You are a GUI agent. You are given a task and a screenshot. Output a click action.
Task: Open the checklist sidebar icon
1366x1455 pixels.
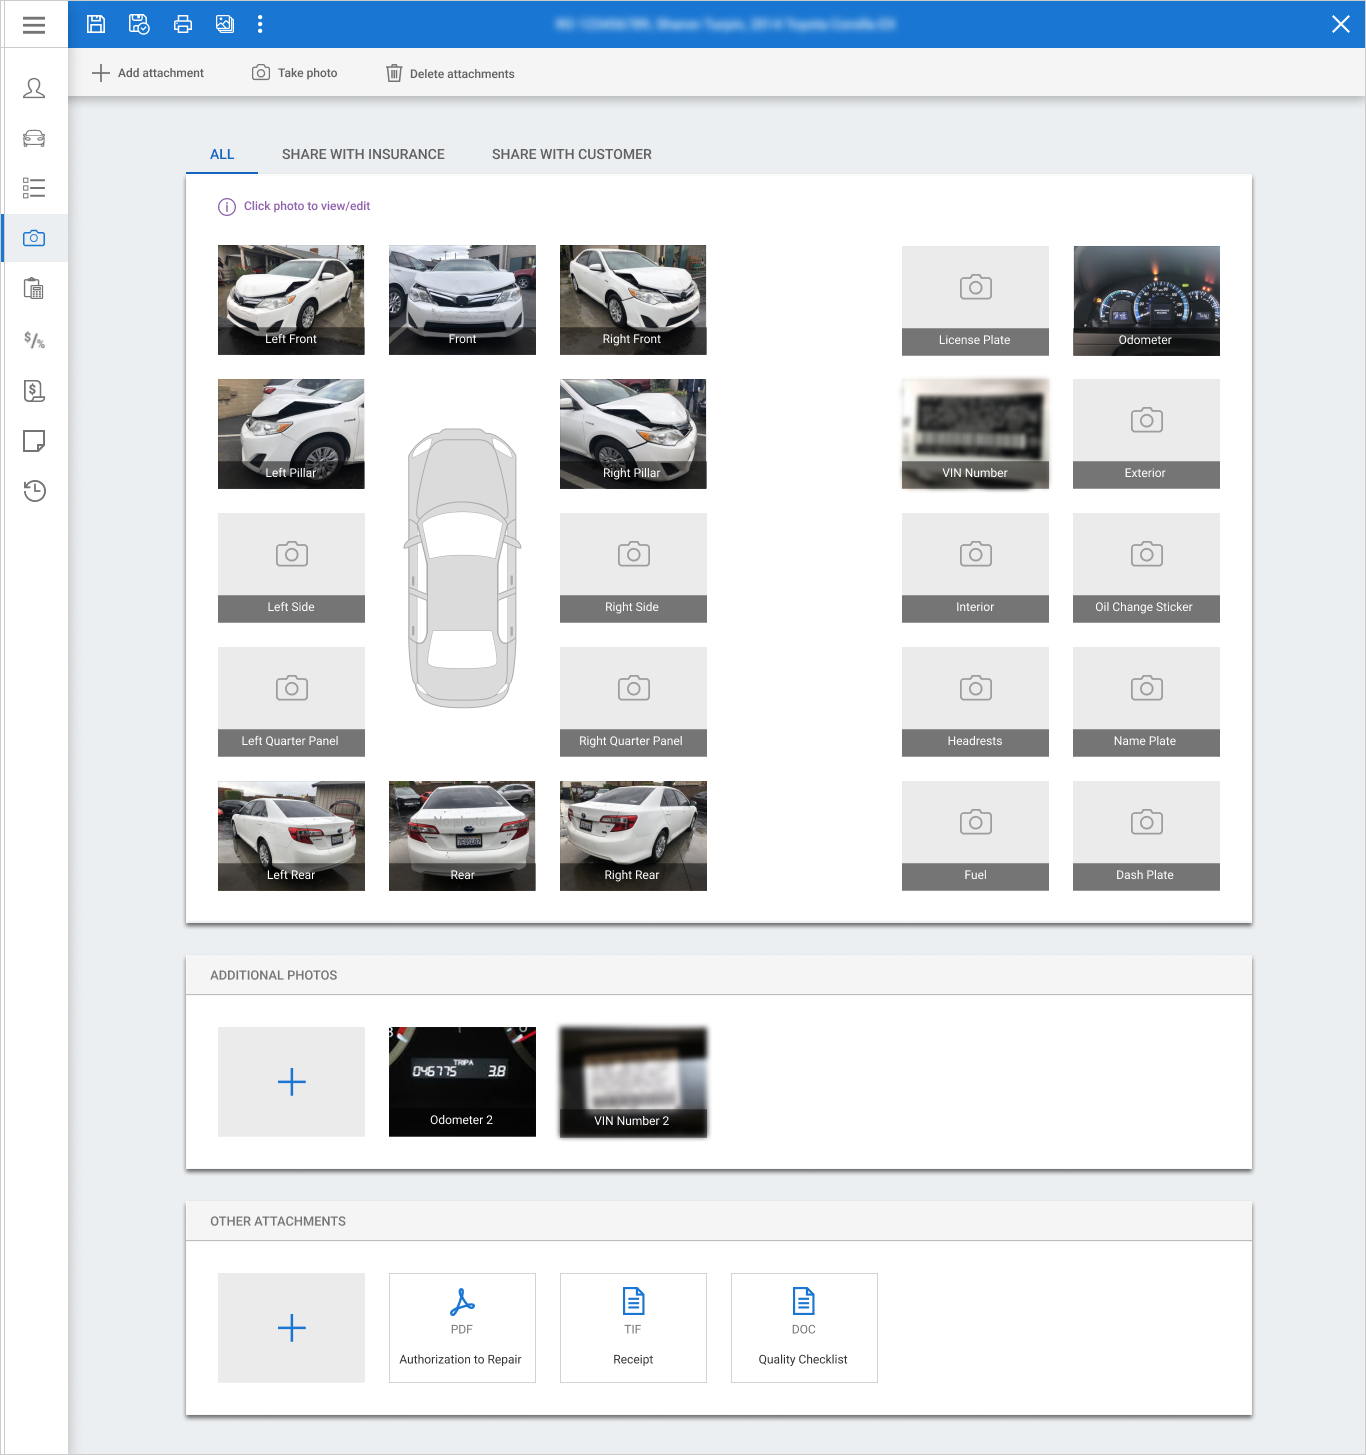tap(34, 188)
